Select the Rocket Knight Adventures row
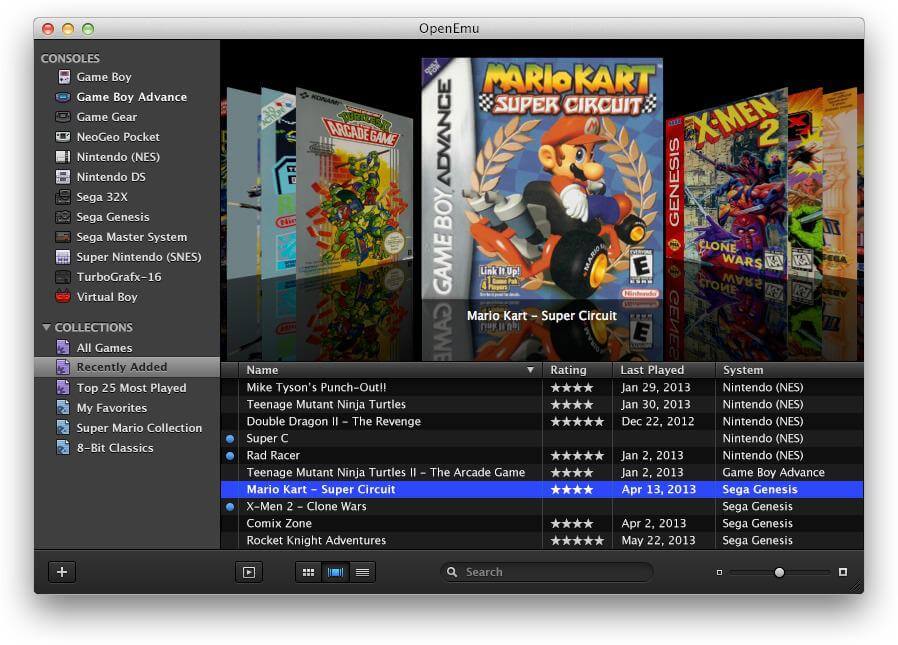This screenshot has width=898, height=645. coord(542,541)
